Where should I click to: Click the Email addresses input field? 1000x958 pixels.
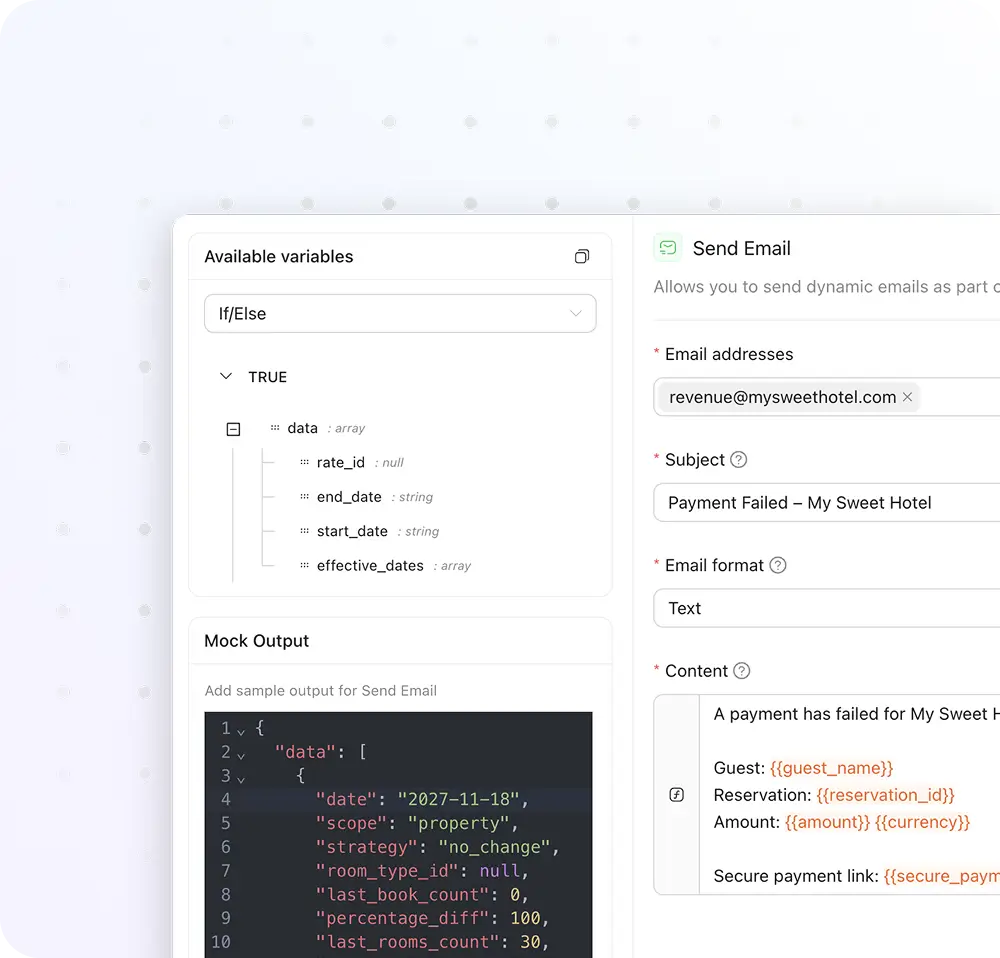(x=827, y=397)
